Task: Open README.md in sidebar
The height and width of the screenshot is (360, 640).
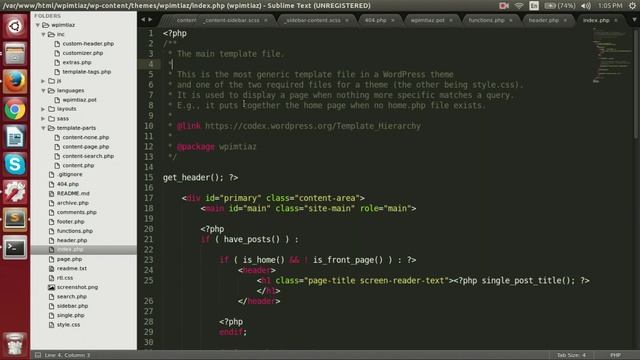Action: 73,193
